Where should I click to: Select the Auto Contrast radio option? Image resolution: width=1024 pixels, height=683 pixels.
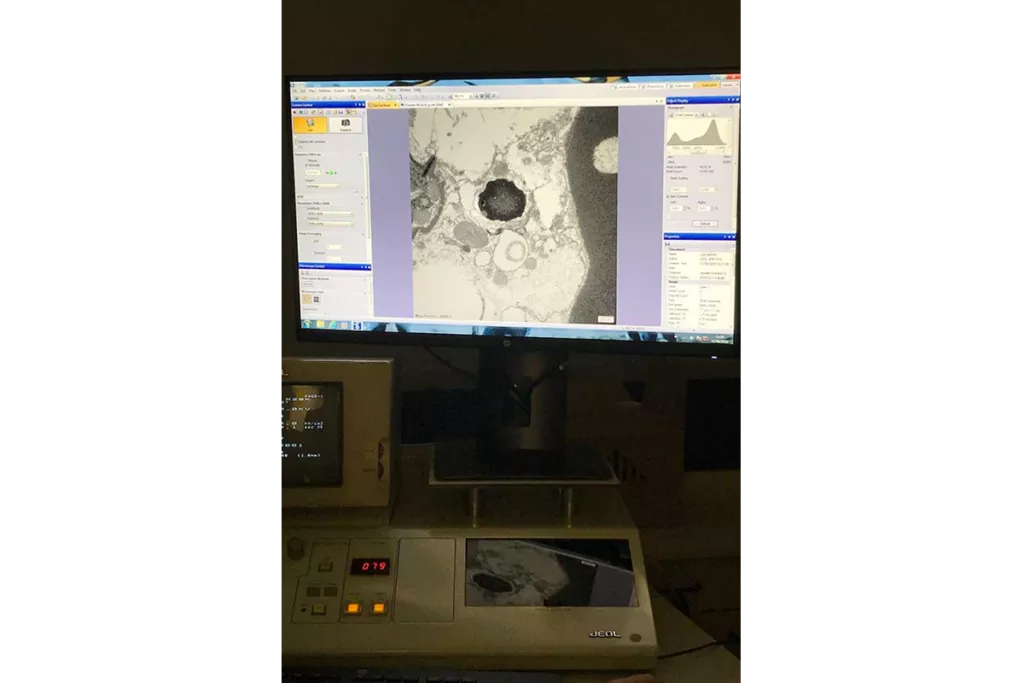668,196
